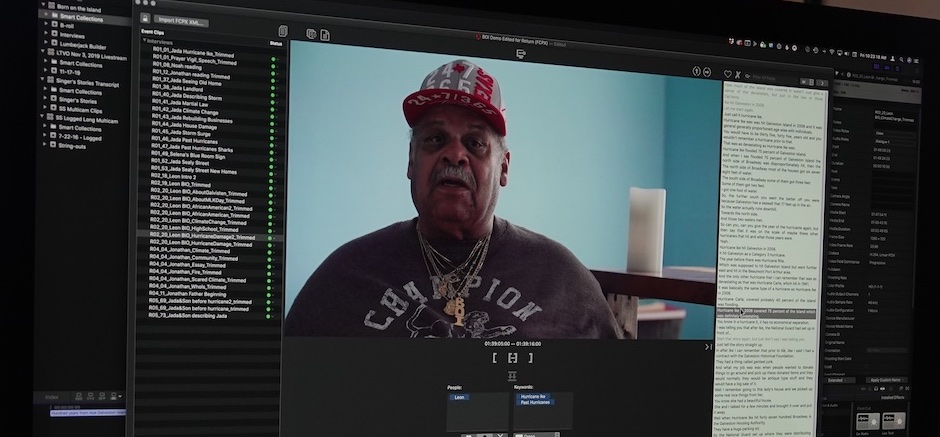Select the 7-22-16 - Logged event

[x=80, y=137]
